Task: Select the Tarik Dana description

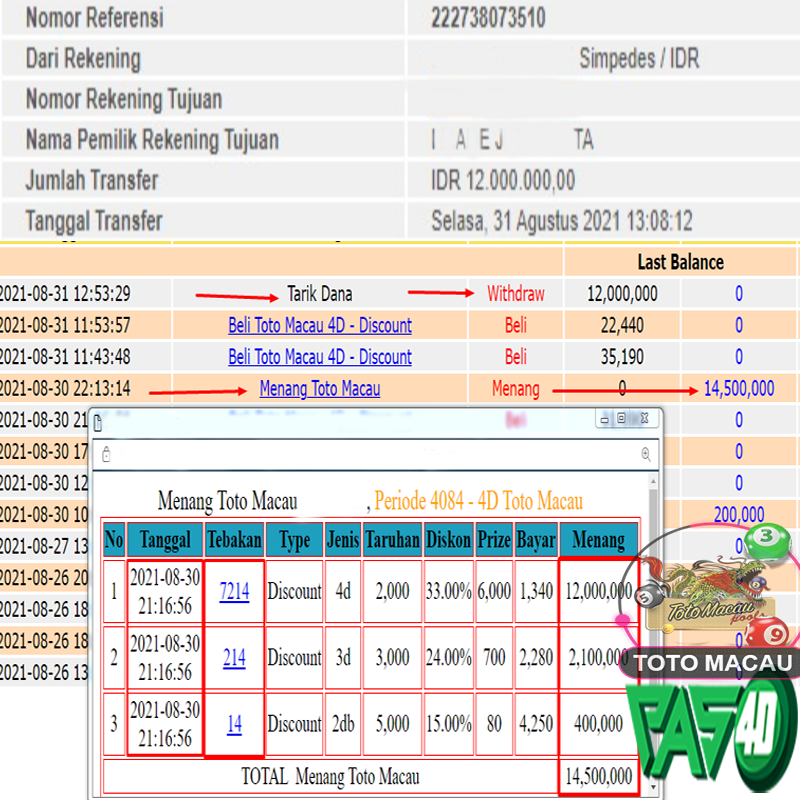Action: (x=320, y=294)
